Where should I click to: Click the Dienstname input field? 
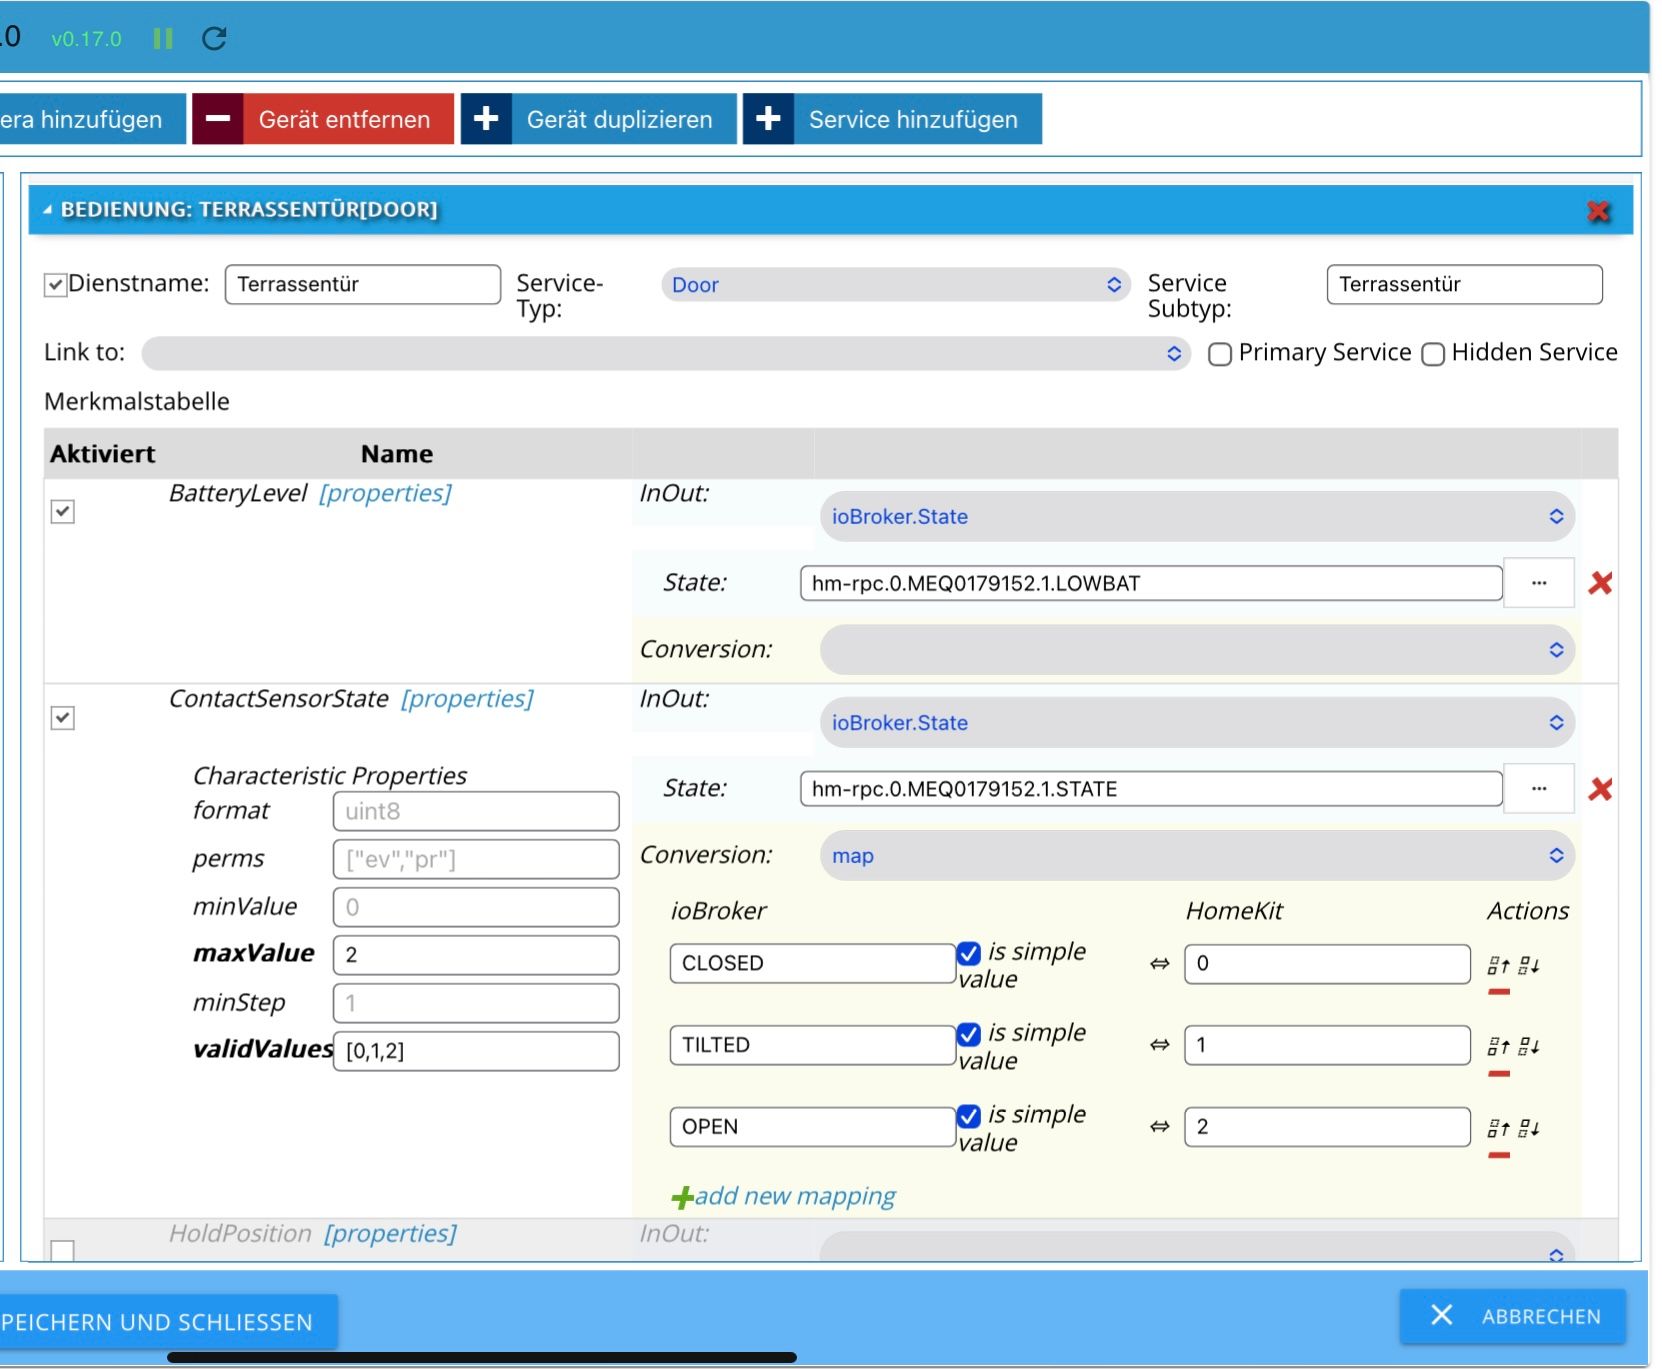[363, 284]
